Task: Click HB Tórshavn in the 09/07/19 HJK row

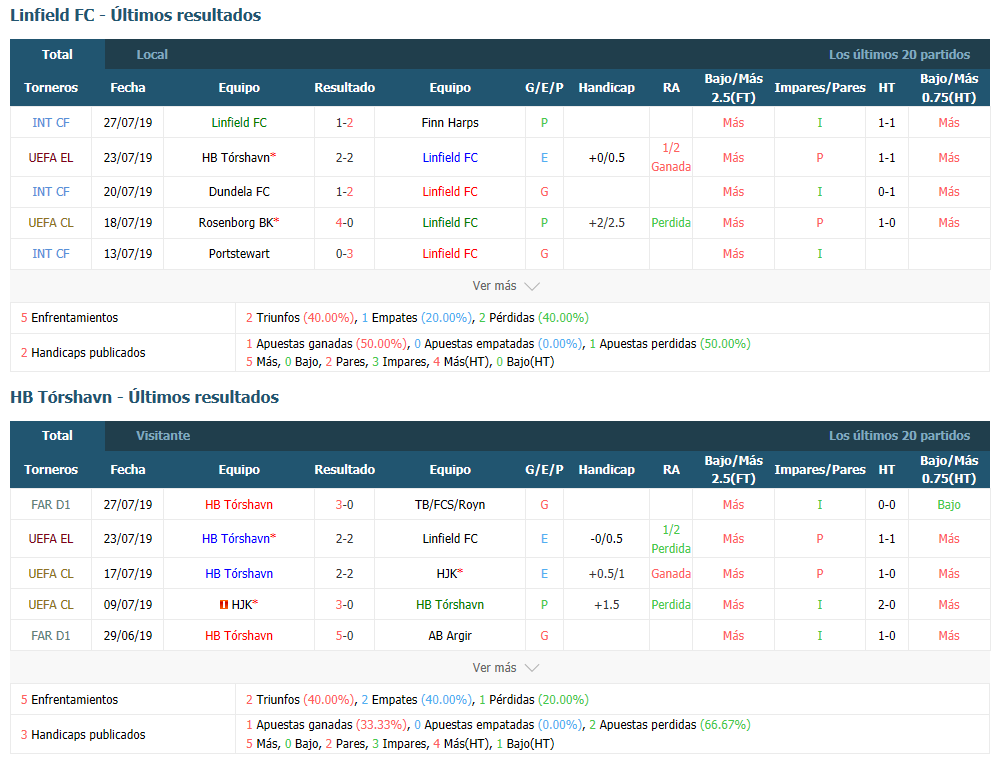Action: [450, 605]
